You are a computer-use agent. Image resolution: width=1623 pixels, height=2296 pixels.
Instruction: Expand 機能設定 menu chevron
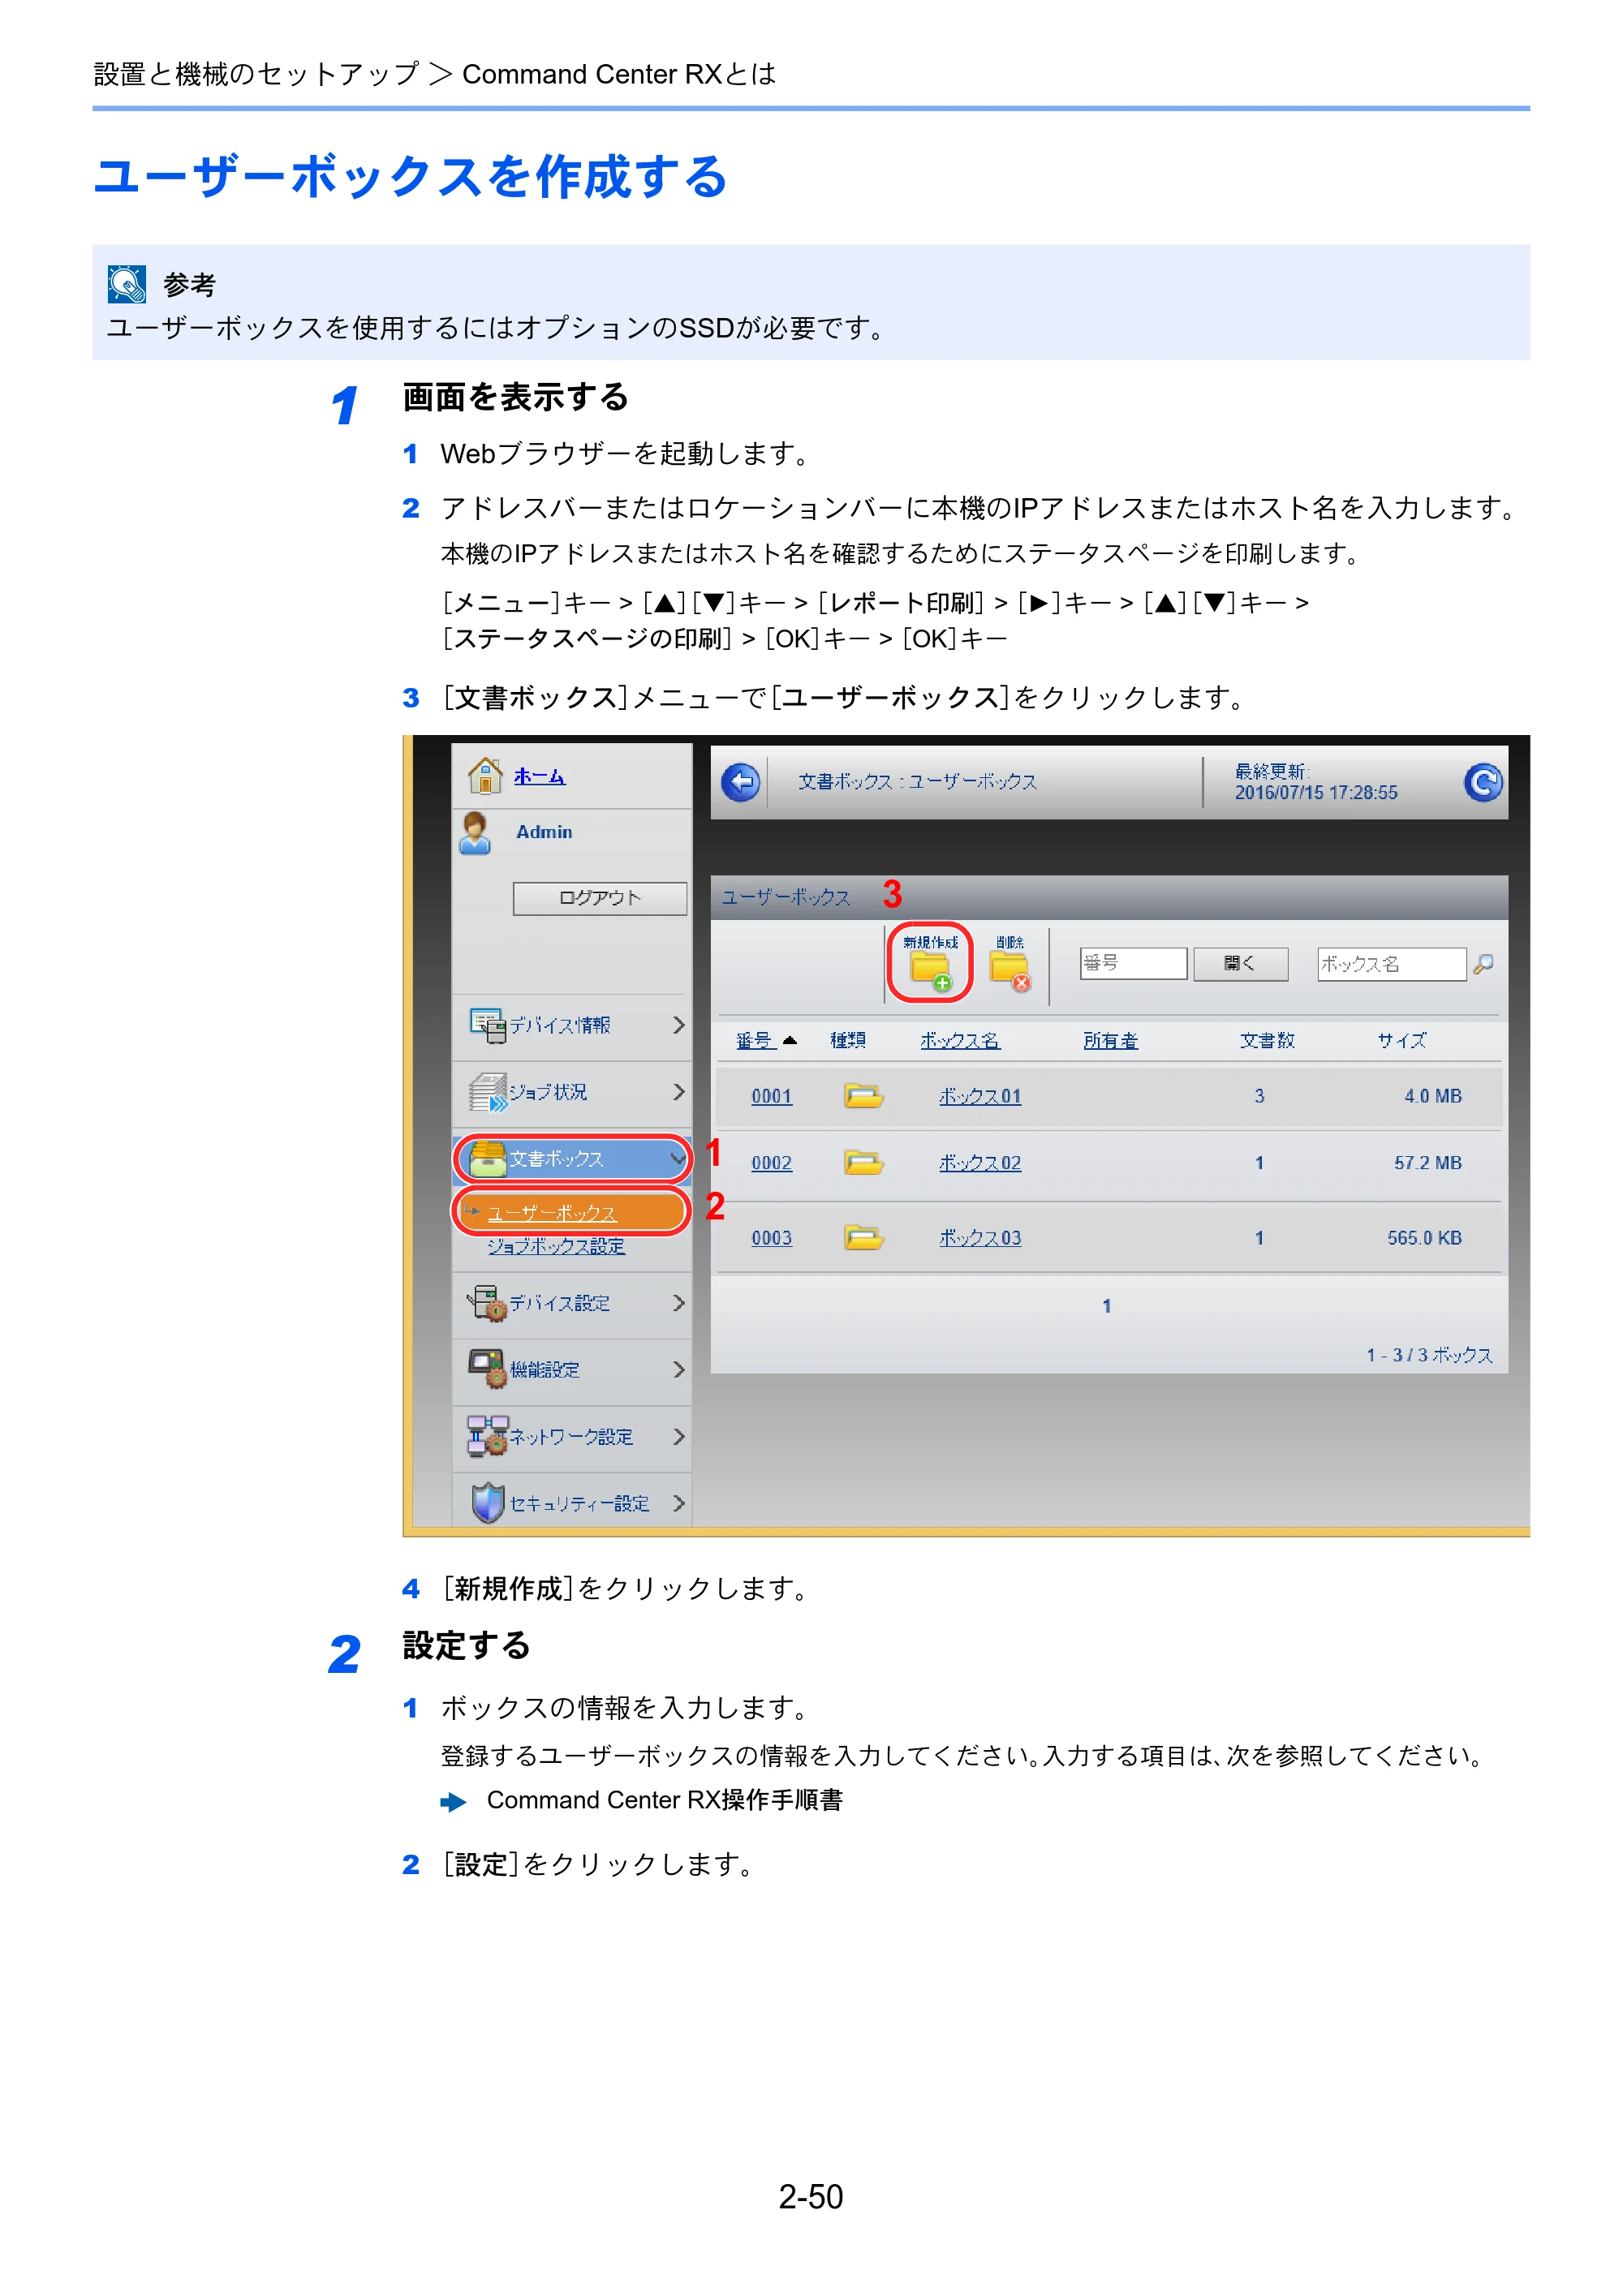[x=679, y=1369]
